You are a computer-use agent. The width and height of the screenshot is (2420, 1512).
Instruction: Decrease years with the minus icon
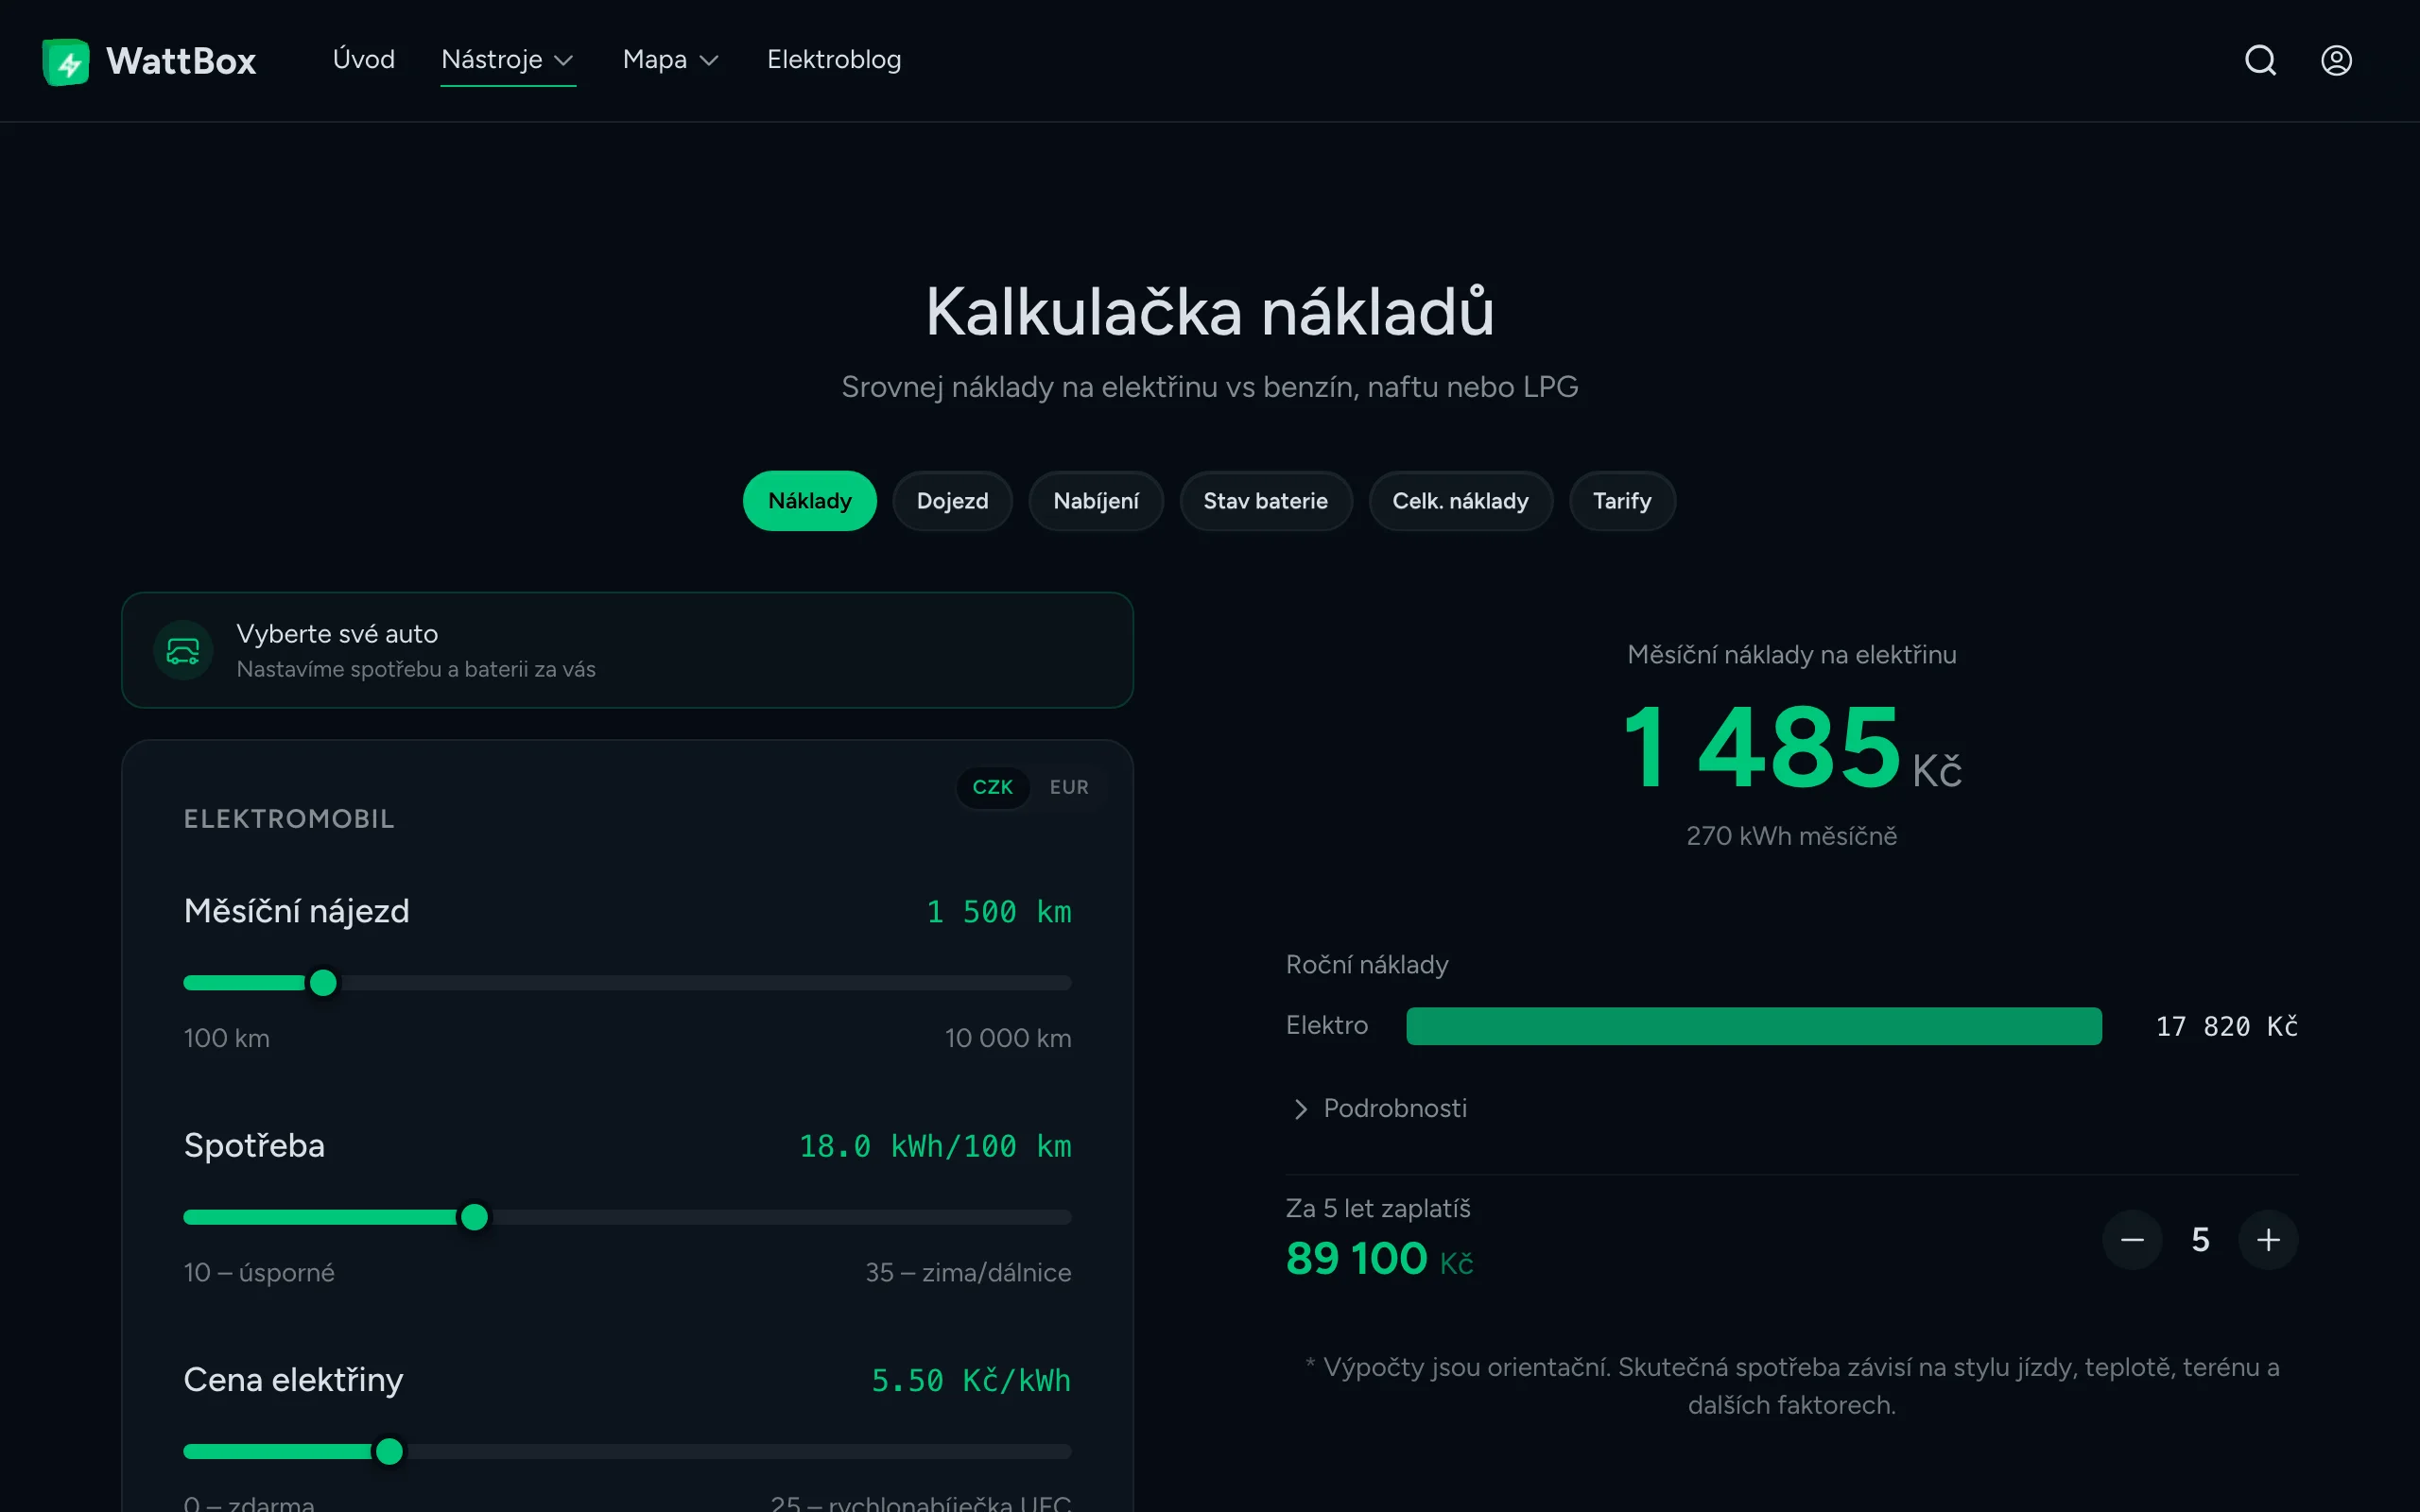coord(2132,1239)
